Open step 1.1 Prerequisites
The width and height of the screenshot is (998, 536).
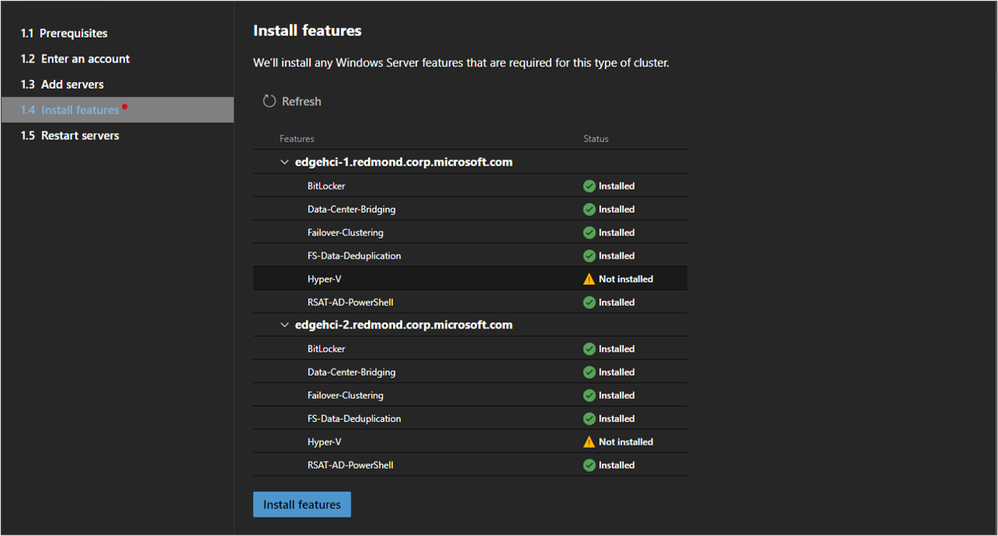[64, 33]
